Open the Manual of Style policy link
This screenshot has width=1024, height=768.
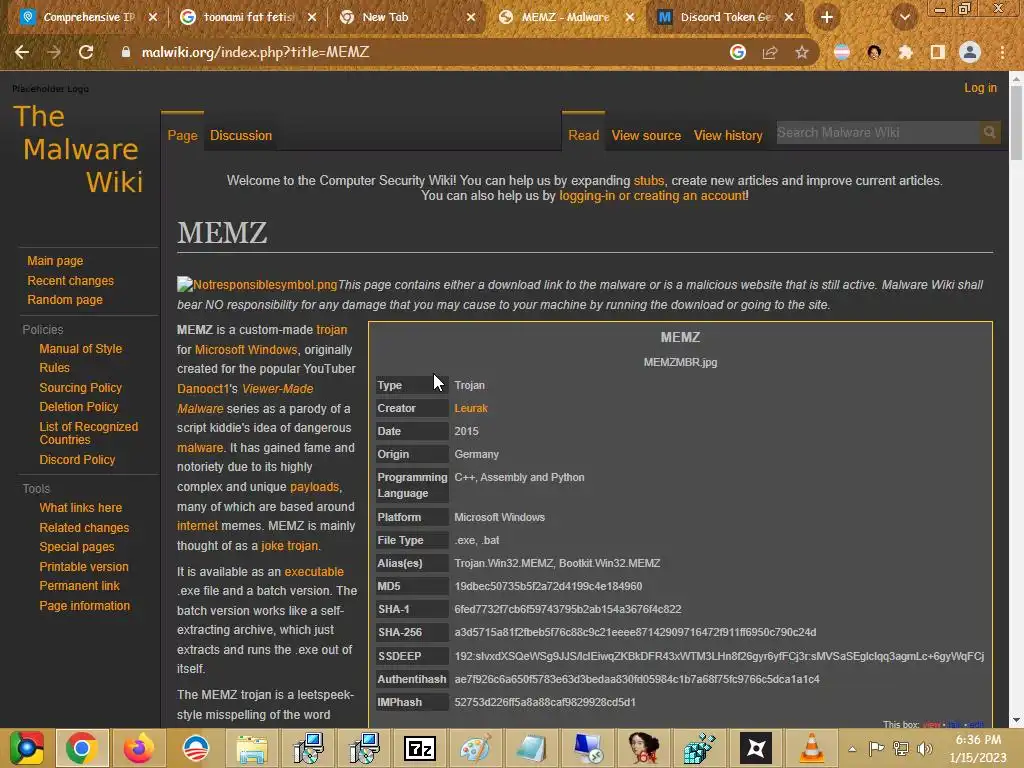80,349
